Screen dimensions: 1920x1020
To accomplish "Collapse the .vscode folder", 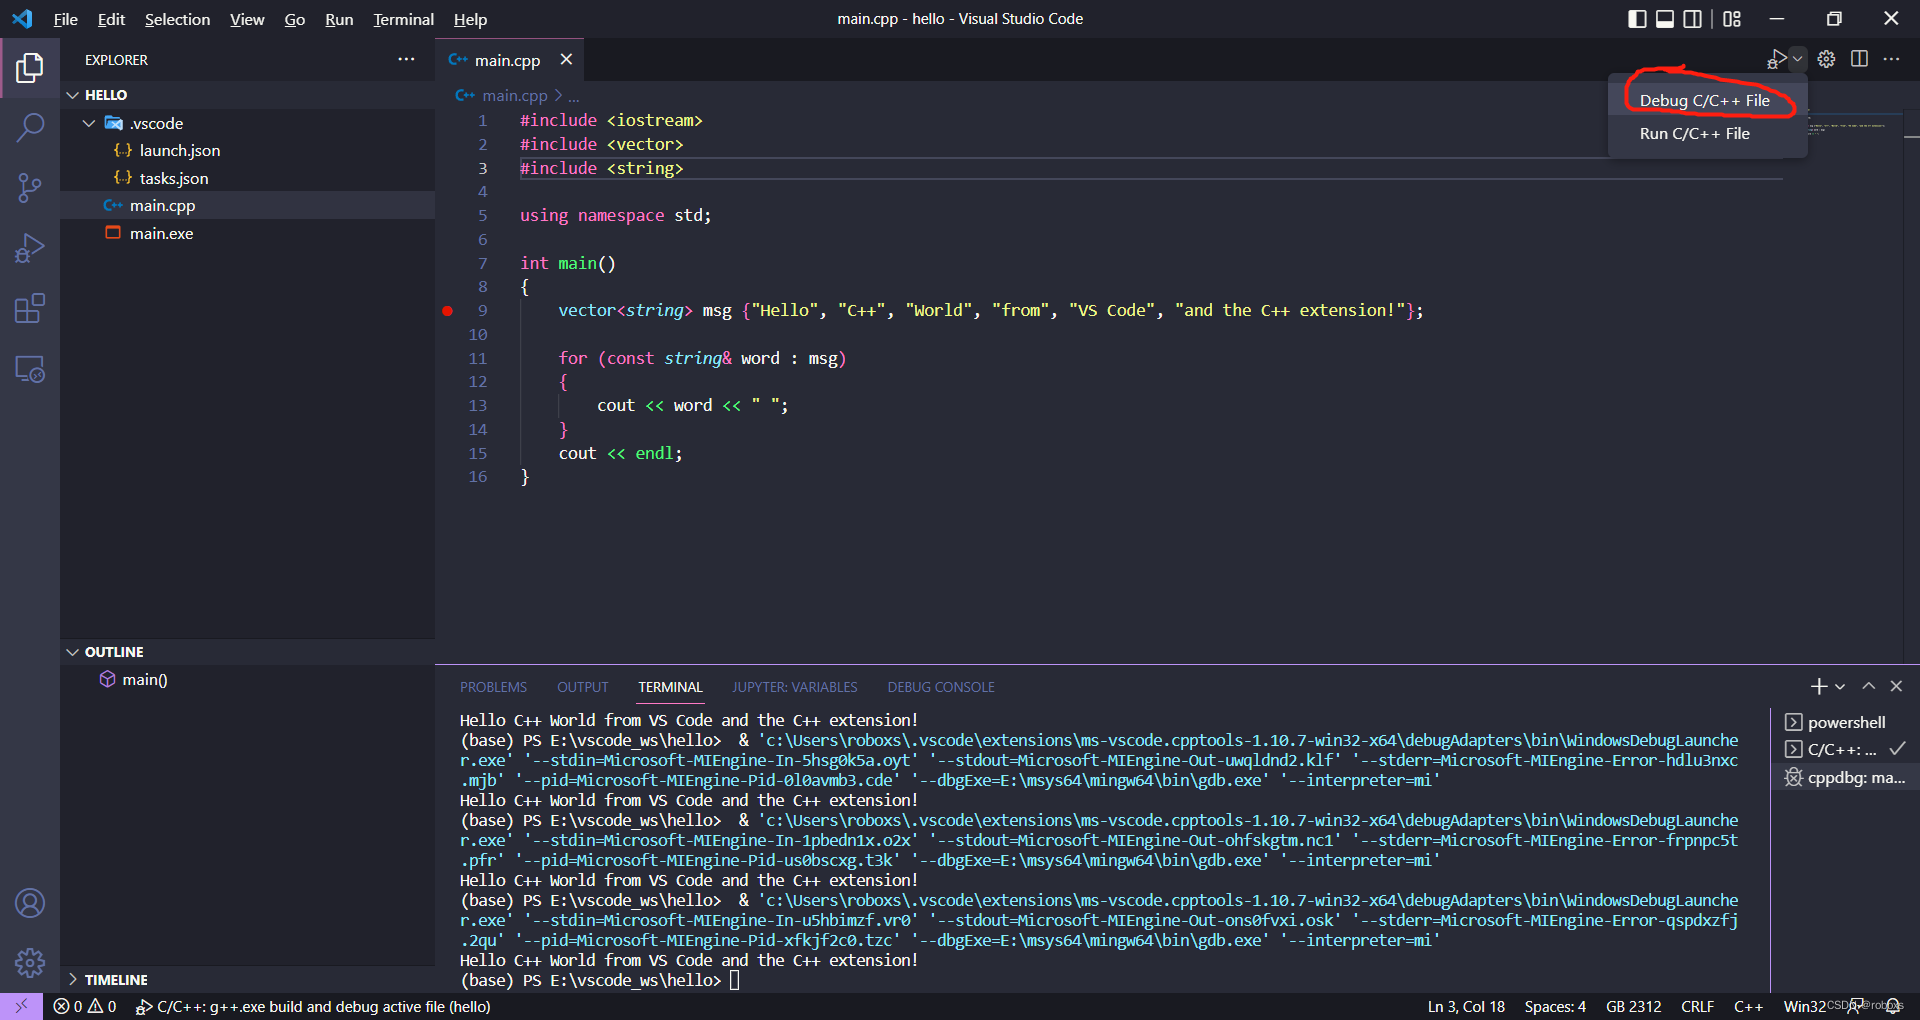I will pyautogui.click(x=89, y=122).
